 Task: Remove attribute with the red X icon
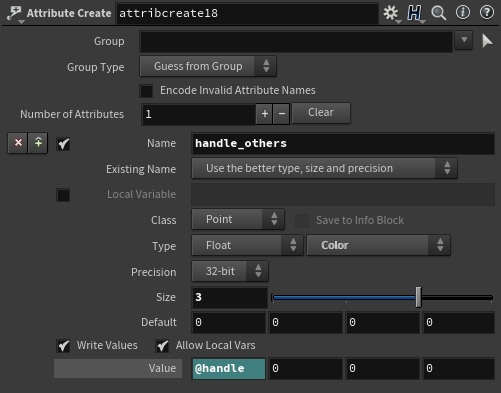[18, 143]
